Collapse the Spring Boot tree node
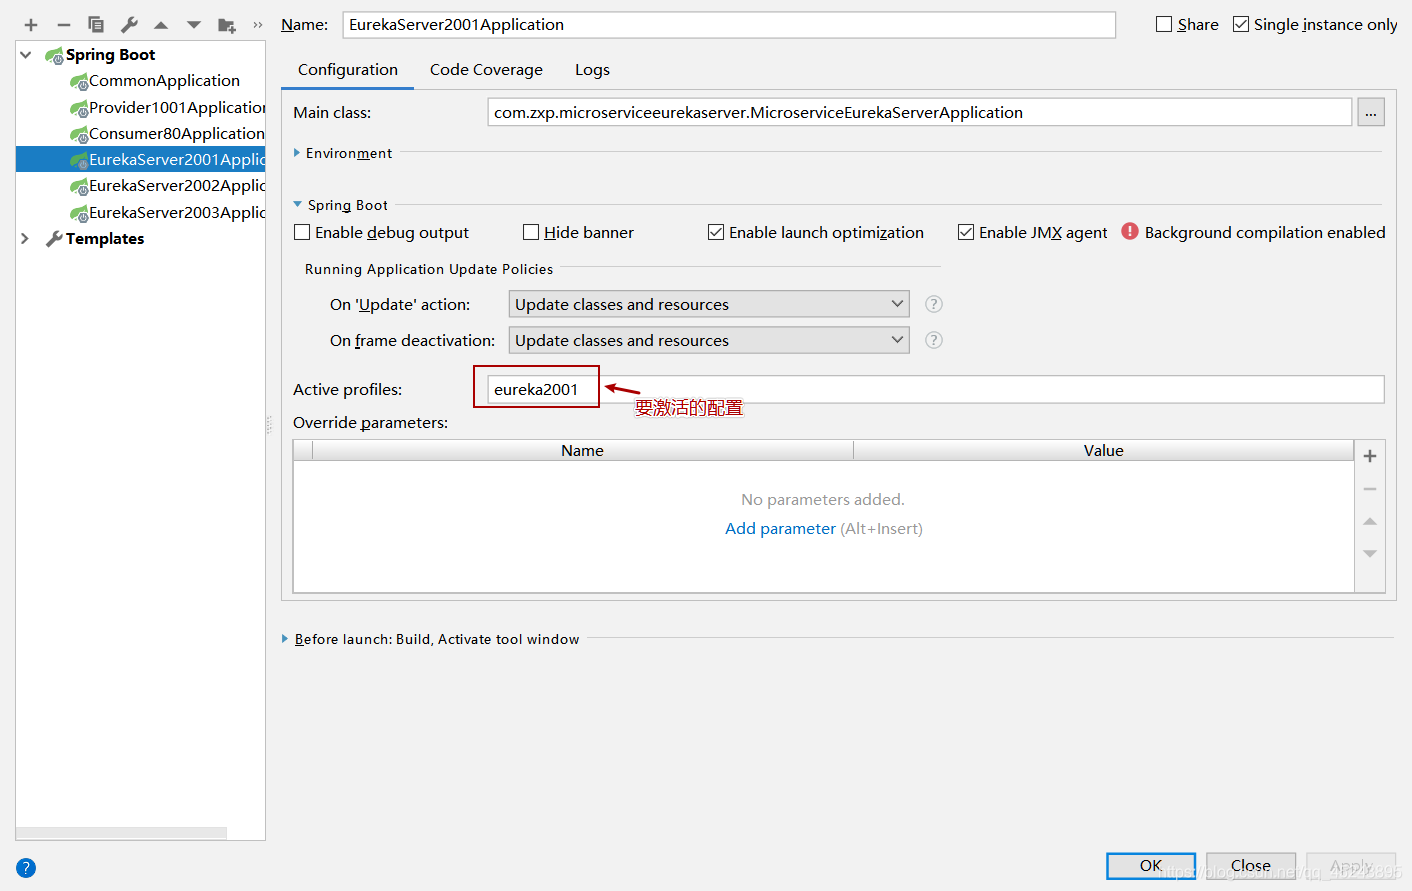This screenshot has height=891, width=1412. pos(26,55)
